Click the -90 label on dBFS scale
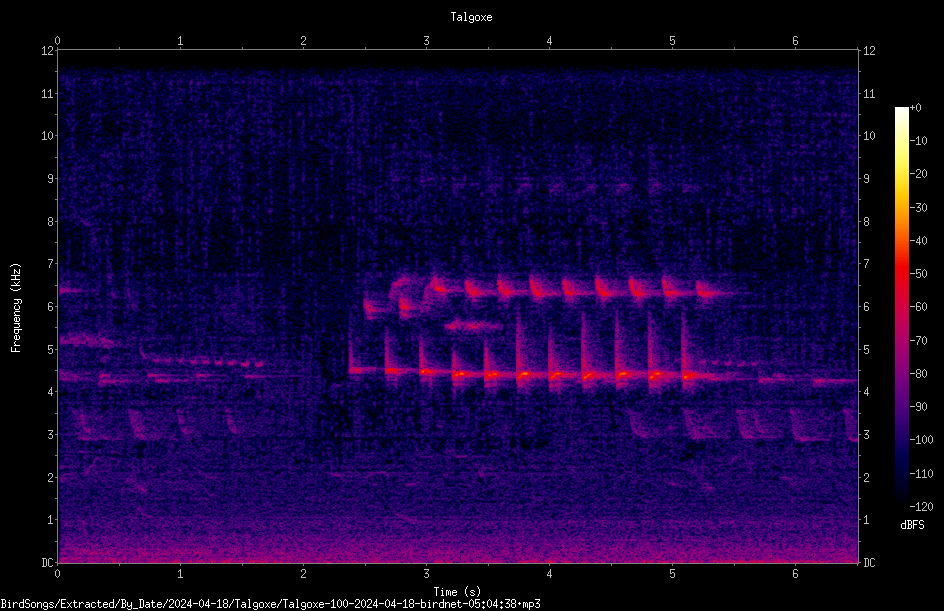Screen dimensions: 944x611 tap(918, 406)
